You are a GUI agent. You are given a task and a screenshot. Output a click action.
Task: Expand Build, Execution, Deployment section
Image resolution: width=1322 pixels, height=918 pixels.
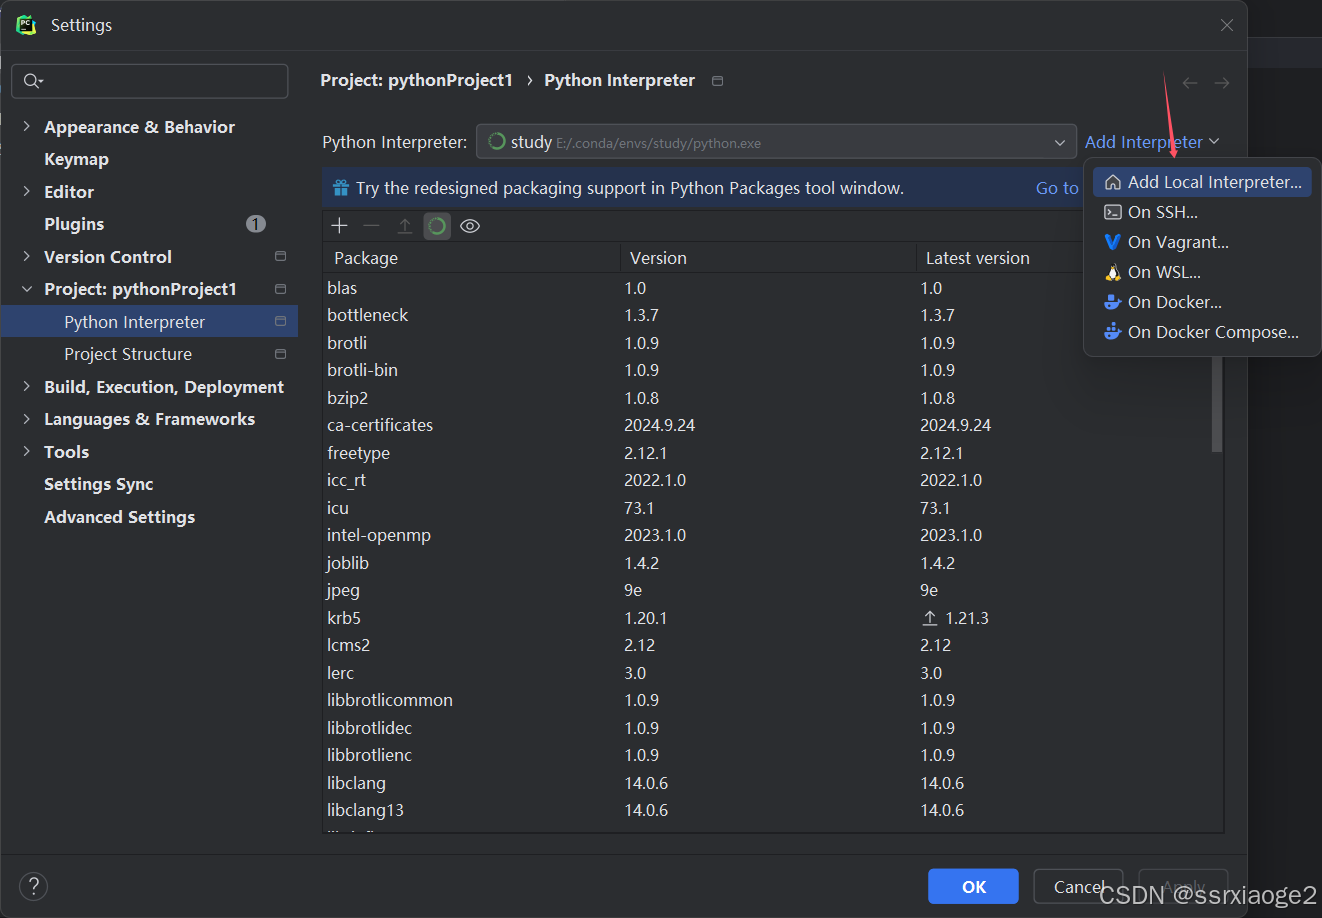(x=27, y=387)
